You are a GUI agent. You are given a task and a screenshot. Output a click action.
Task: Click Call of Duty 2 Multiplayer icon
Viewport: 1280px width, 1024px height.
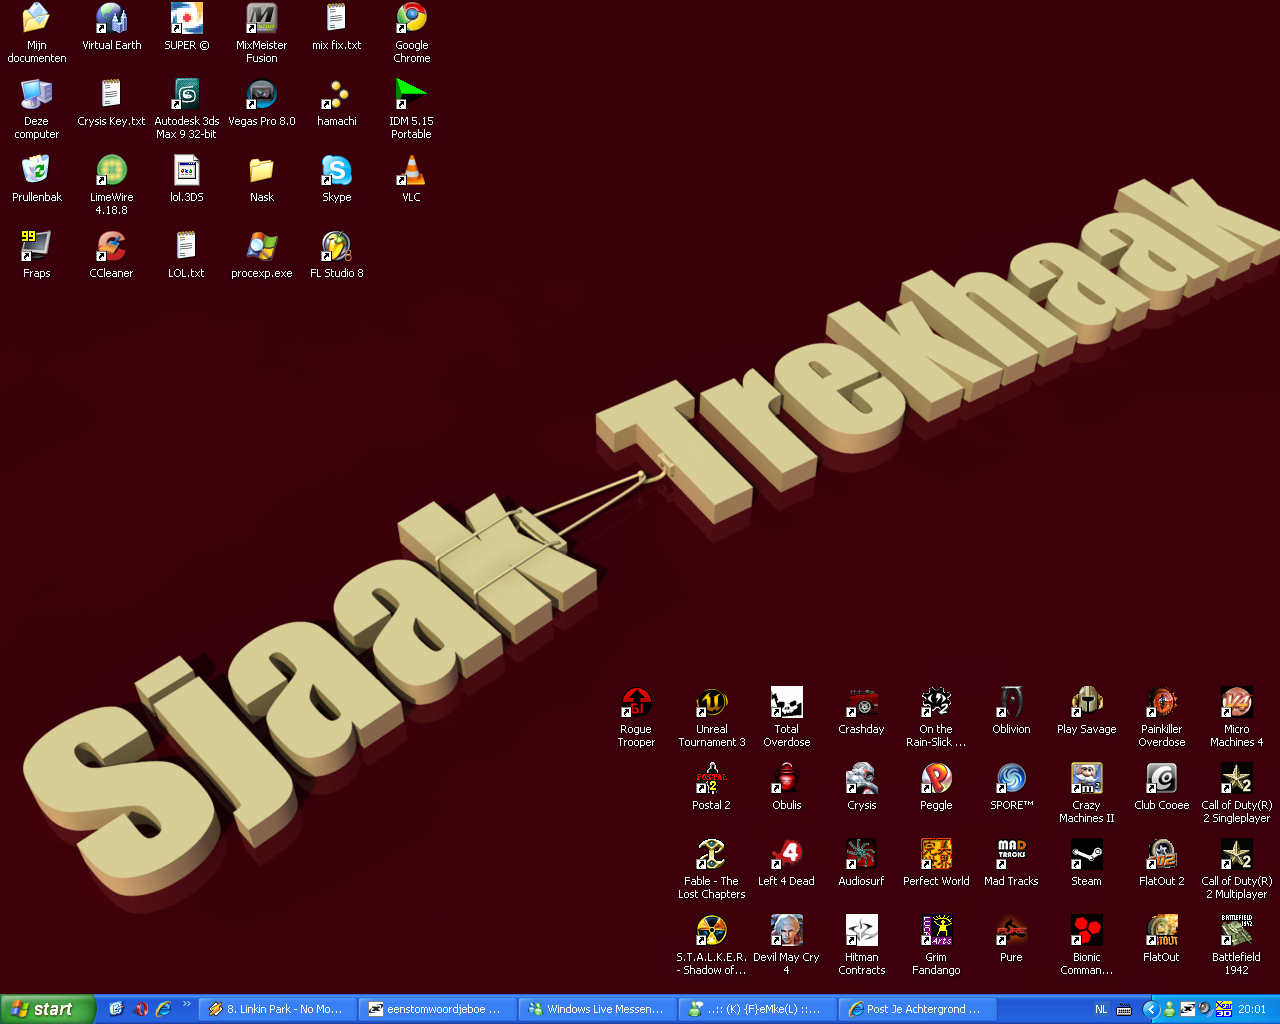coord(1237,854)
